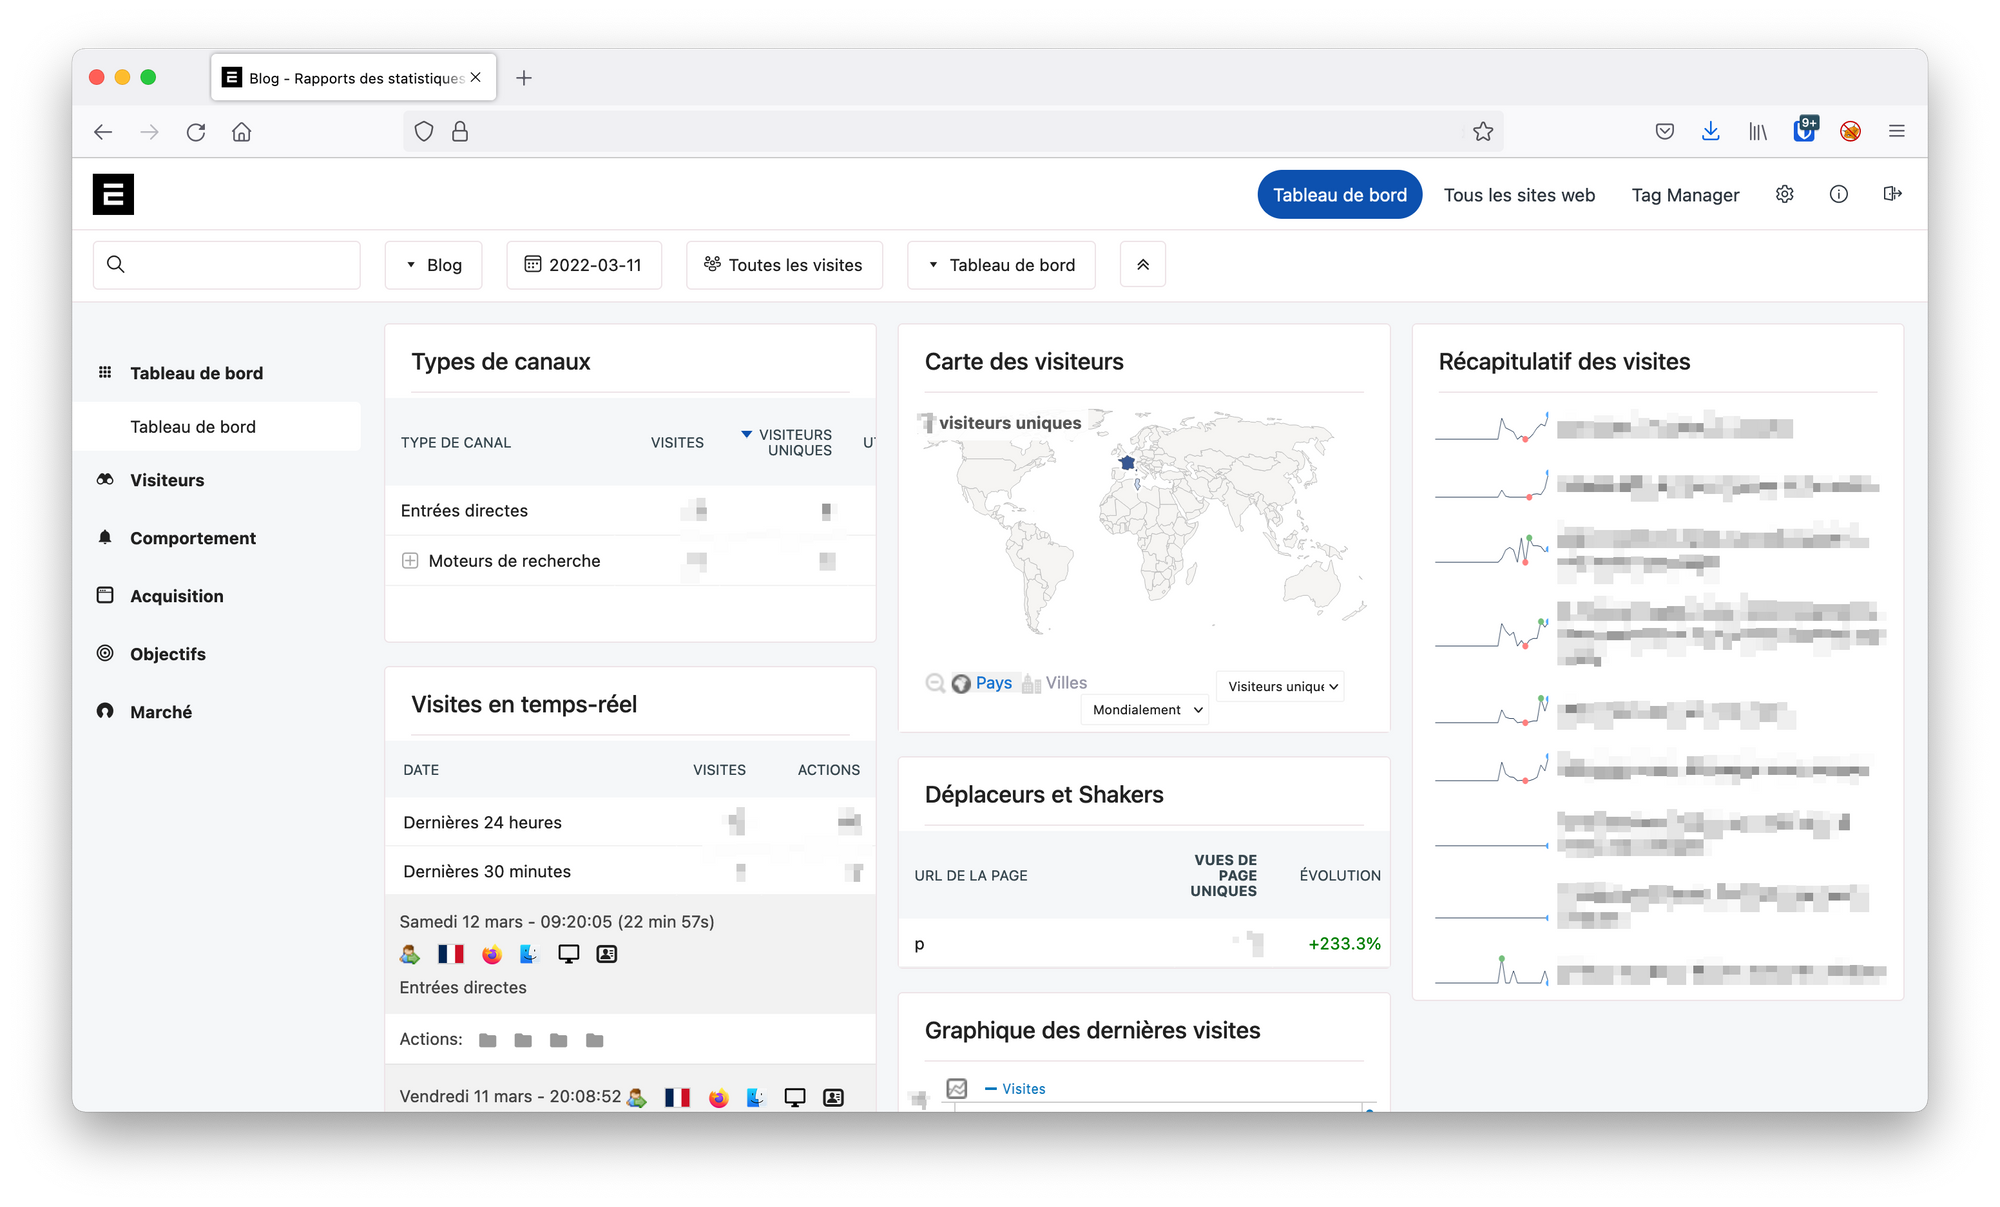
Task: Click French flag icon in Samedi visit
Action: tap(451, 954)
